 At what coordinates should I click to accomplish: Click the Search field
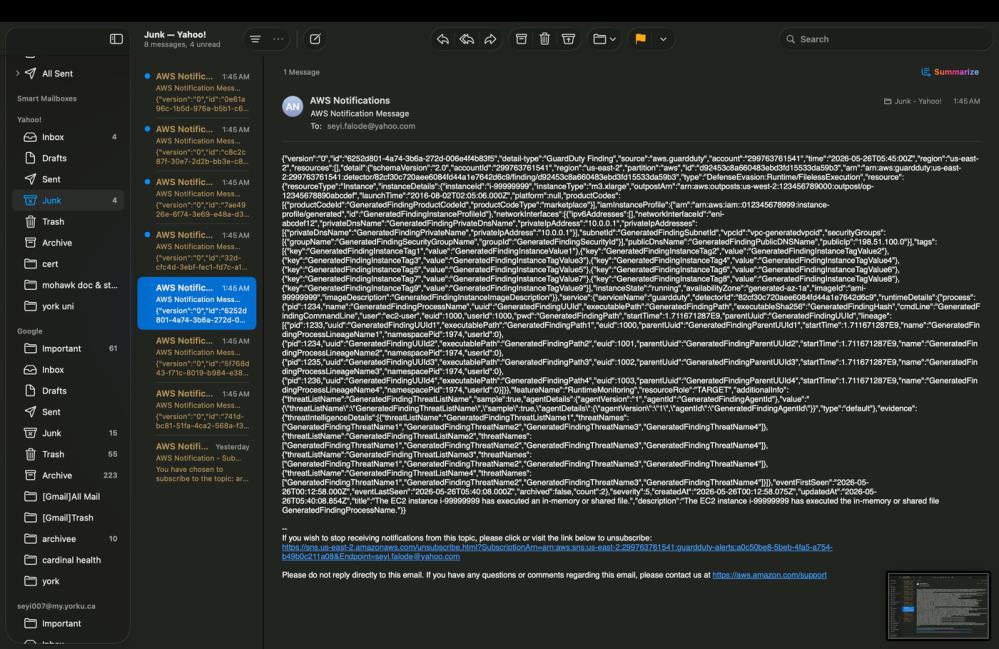click(x=886, y=39)
